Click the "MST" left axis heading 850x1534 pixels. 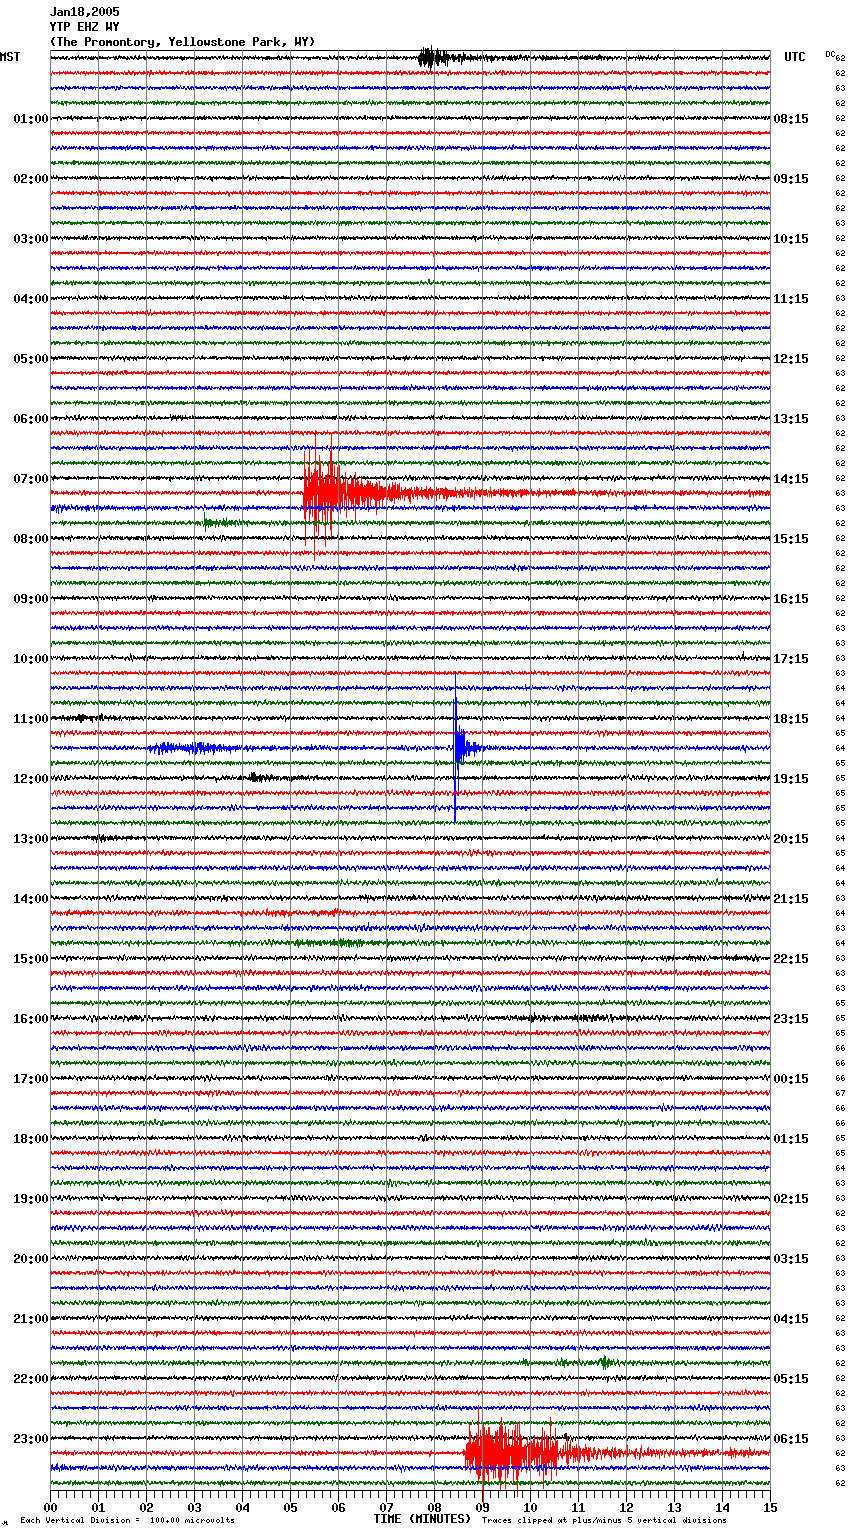[10, 57]
